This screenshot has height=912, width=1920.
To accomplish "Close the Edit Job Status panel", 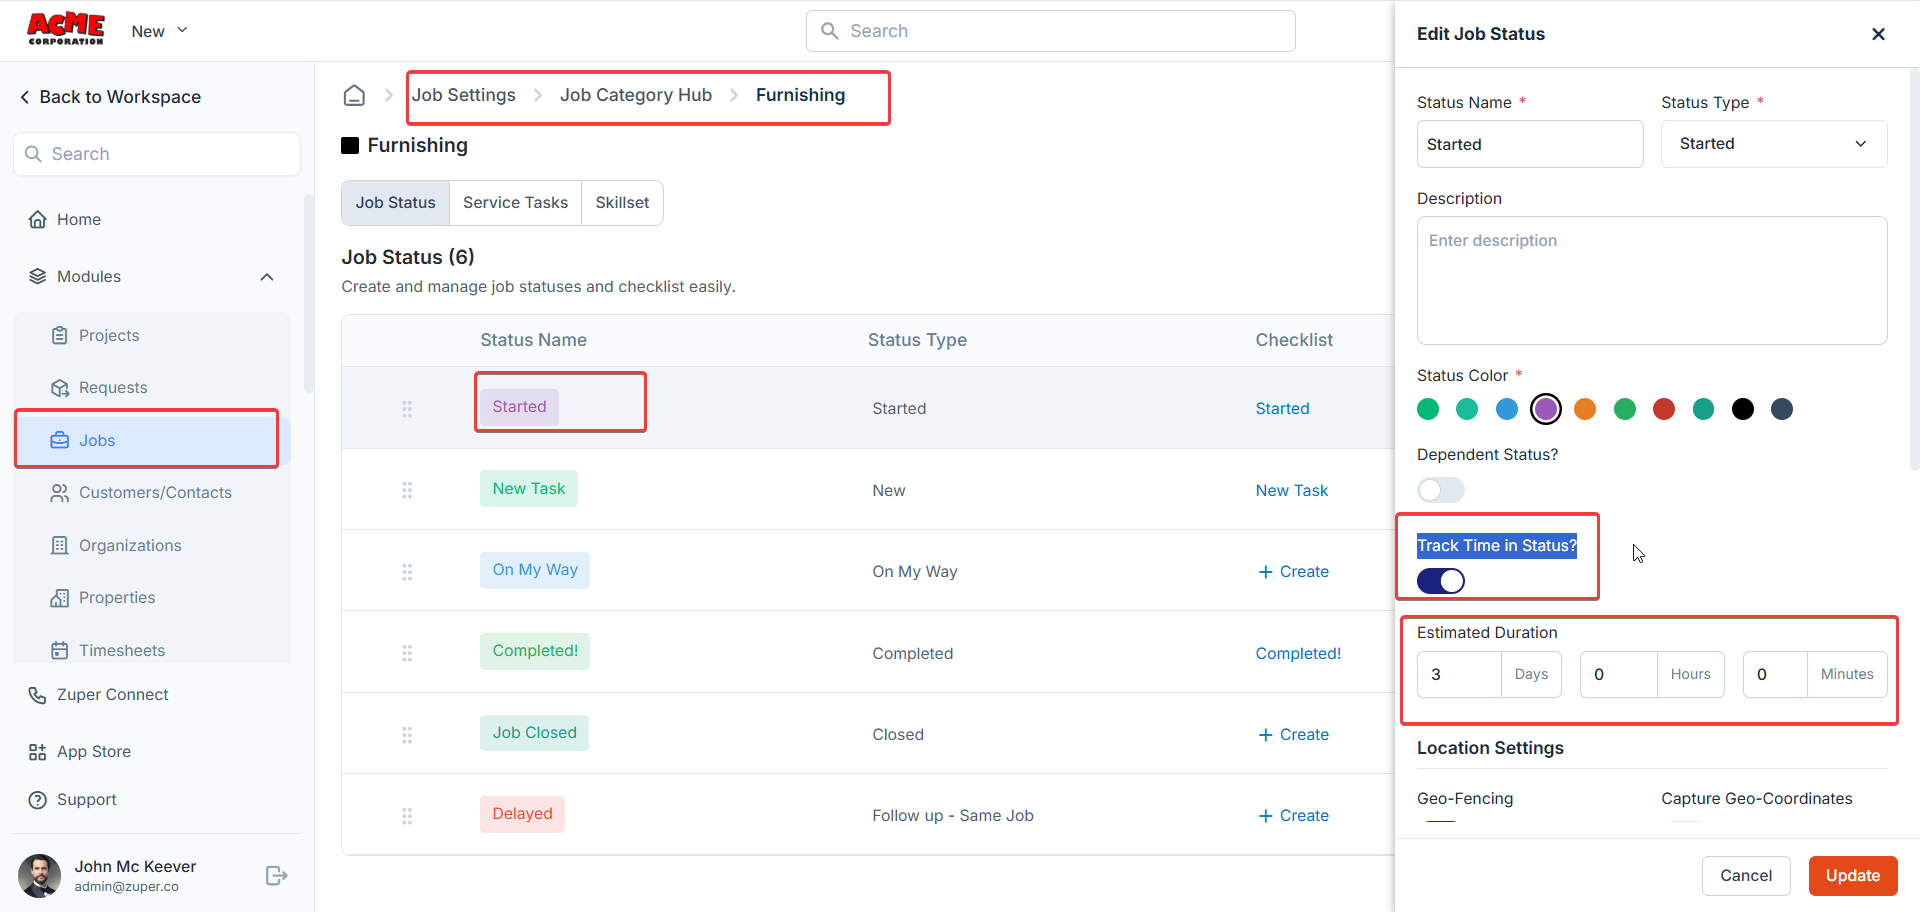I will 1879,34.
